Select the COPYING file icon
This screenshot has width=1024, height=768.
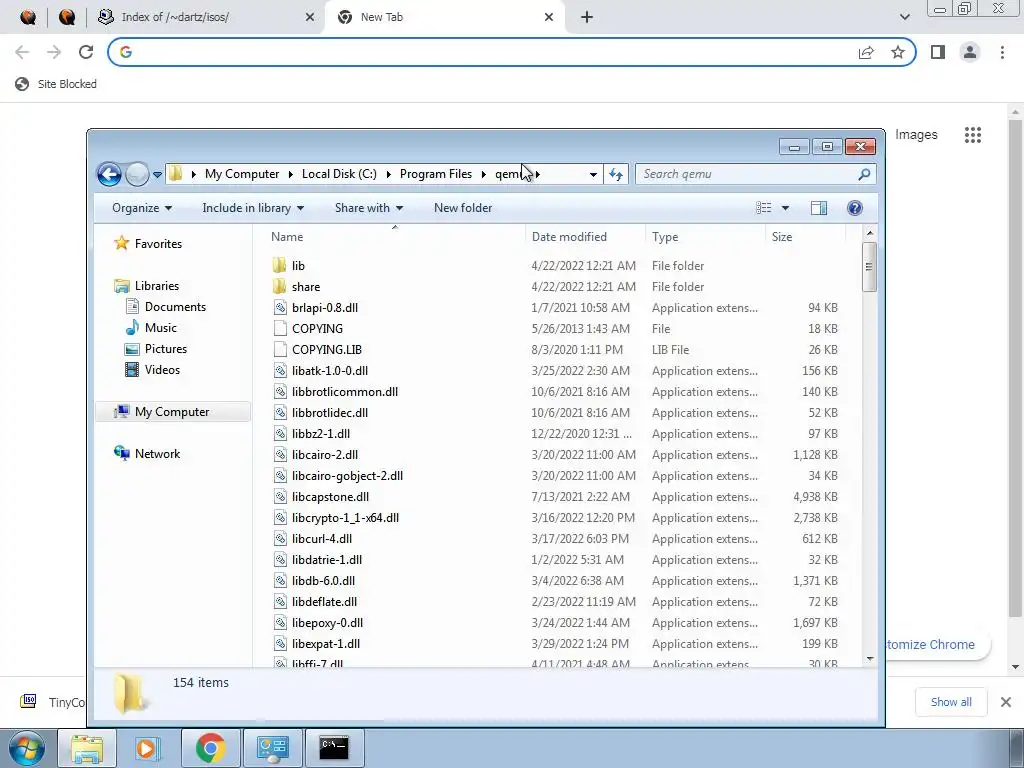point(280,328)
